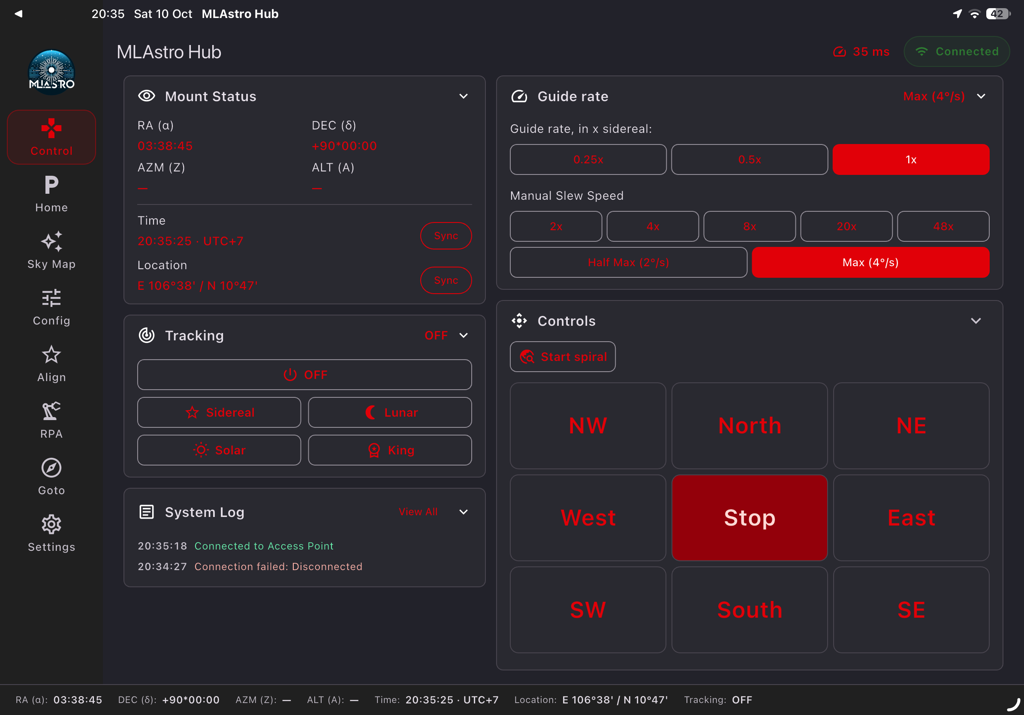This screenshot has width=1024, height=715.
Task: Set guide rate to 1x
Action: point(911,159)
